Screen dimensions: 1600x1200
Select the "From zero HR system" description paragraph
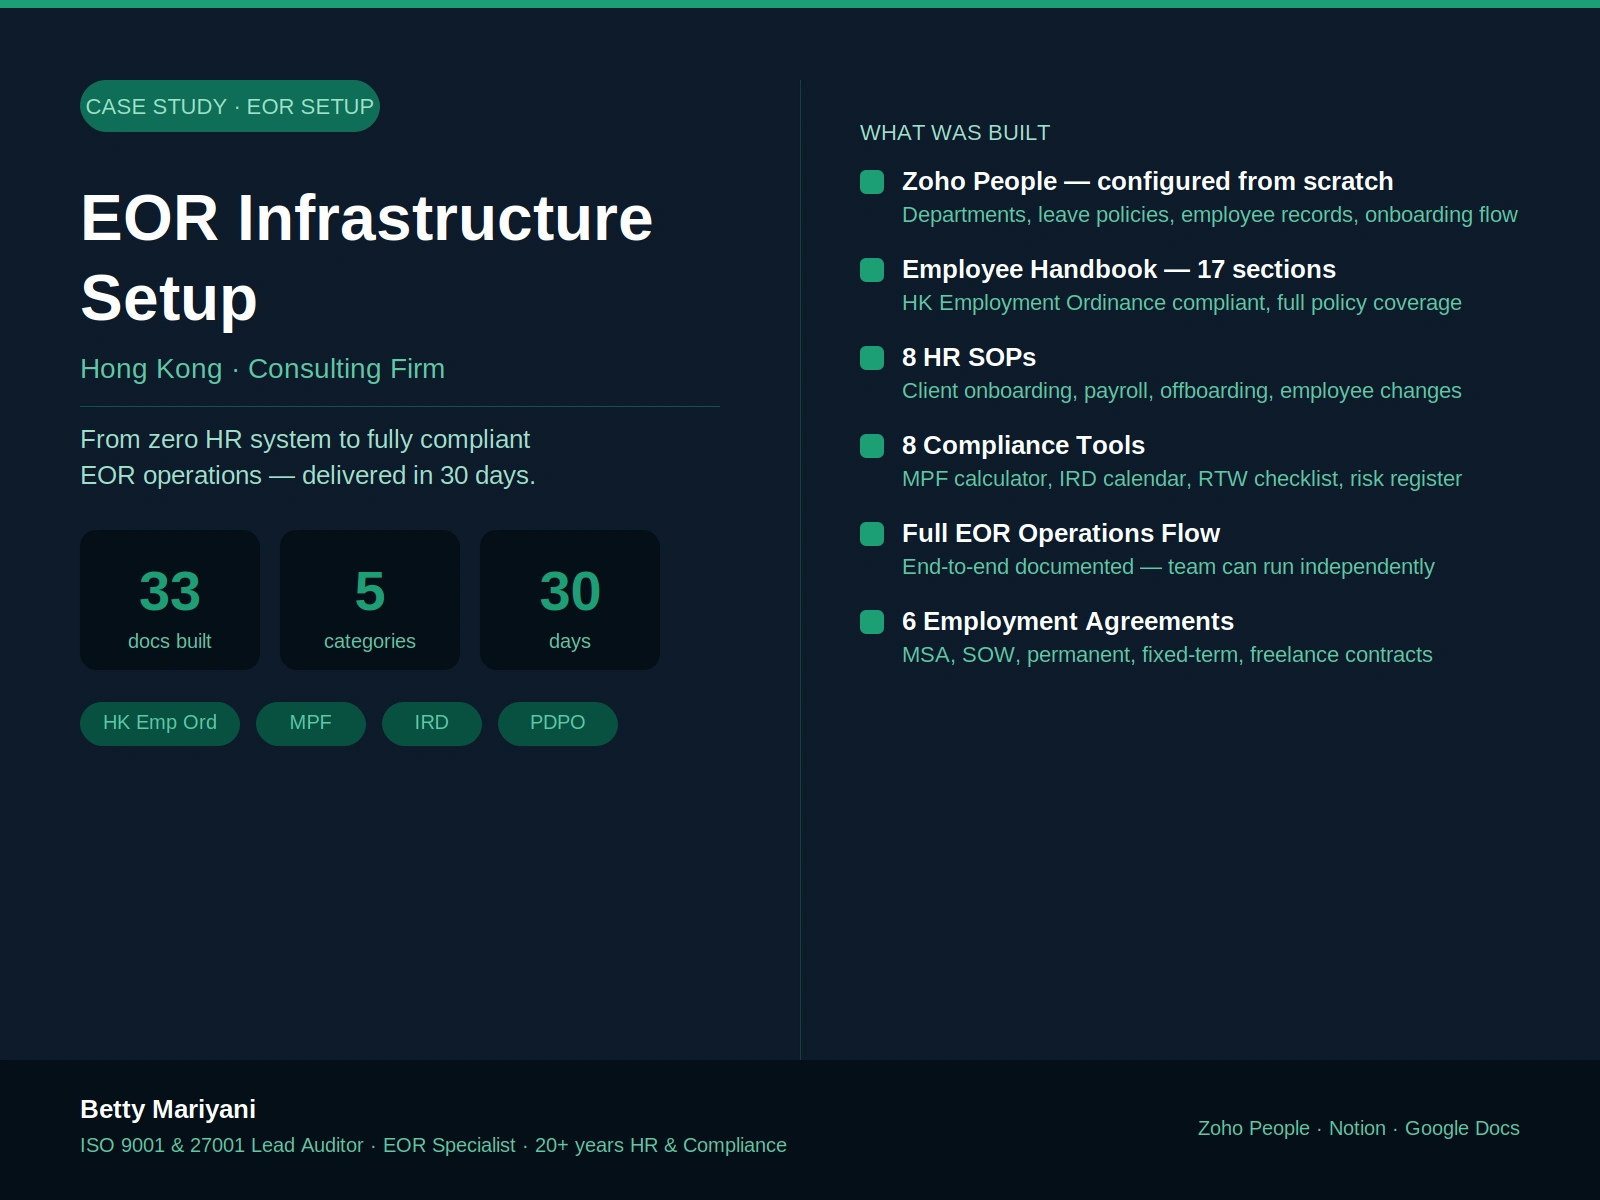coord(308,457)
